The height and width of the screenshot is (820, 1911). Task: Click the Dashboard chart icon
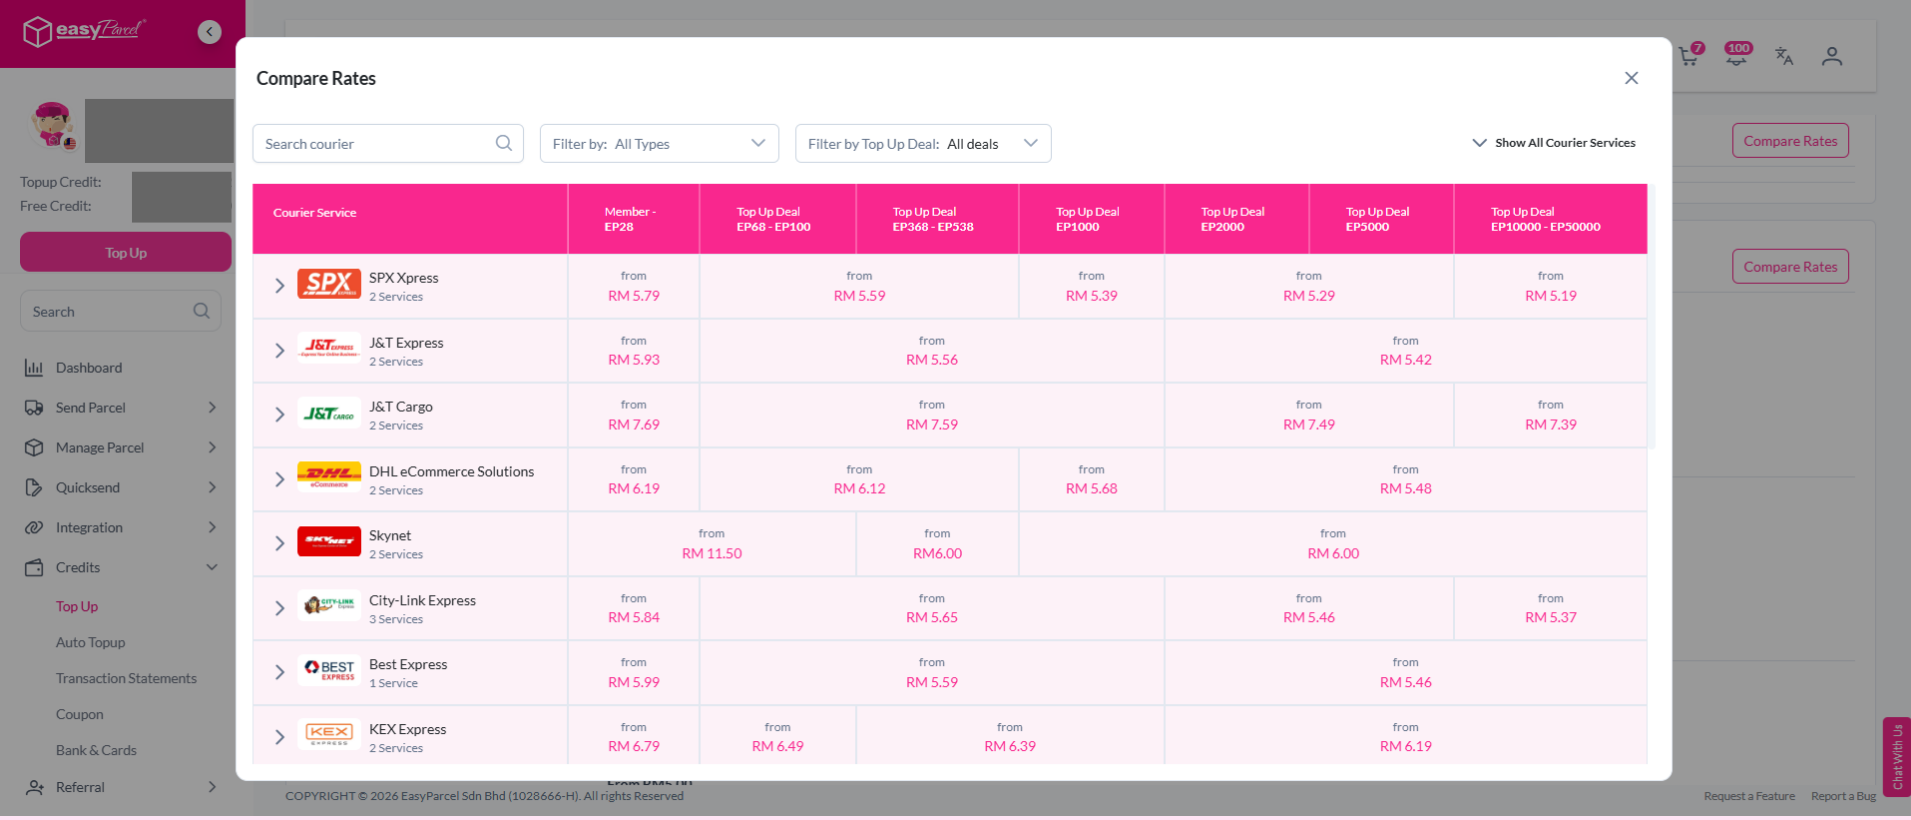(34, 368)
